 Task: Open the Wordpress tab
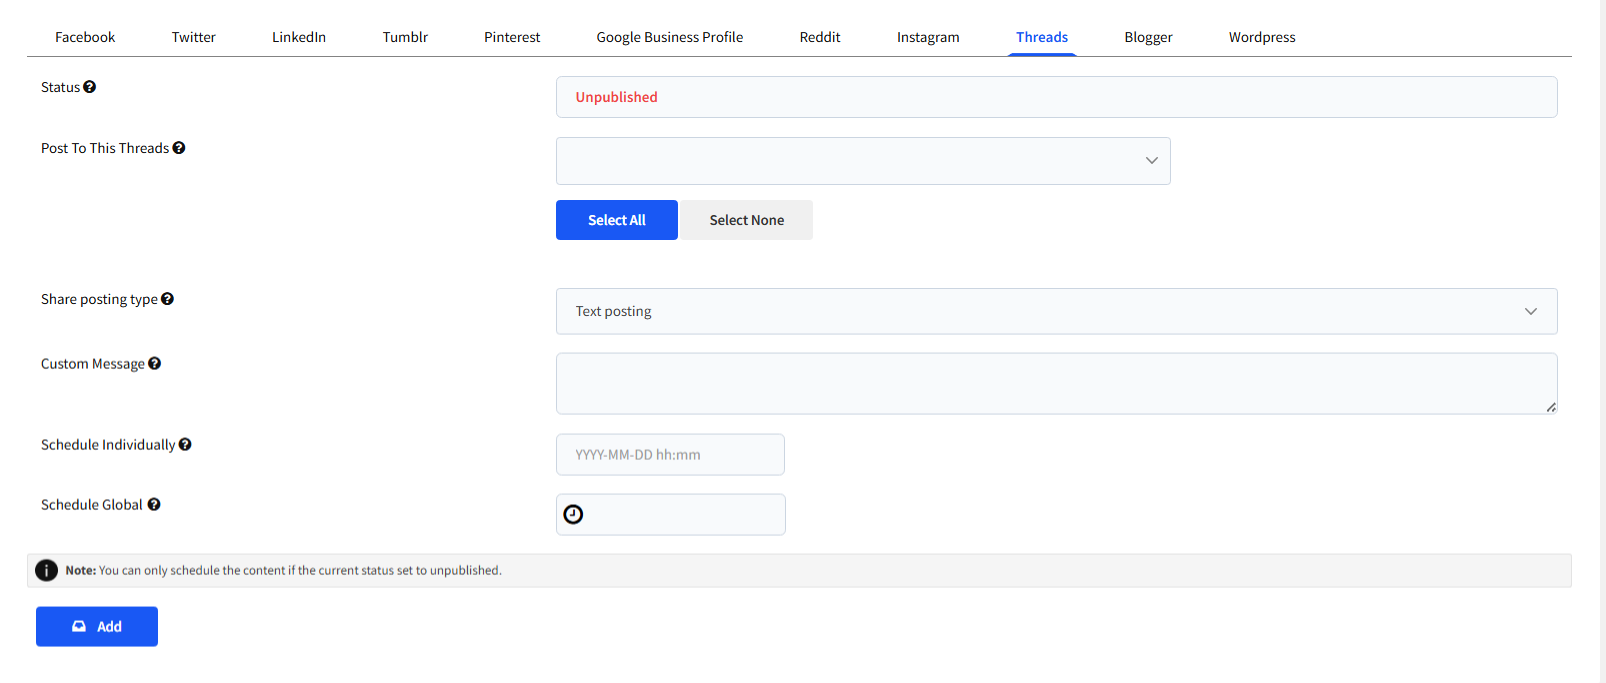(x=1262, y=37)
